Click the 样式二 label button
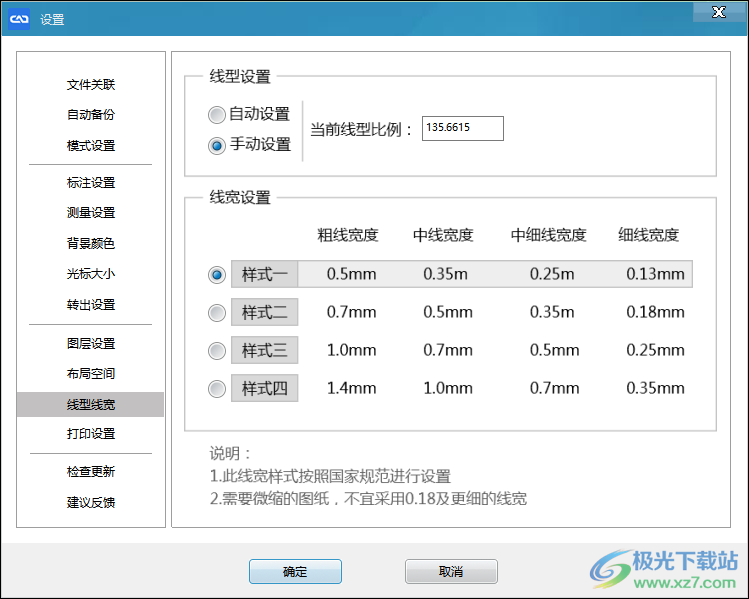The image size is (749, 599). (265, 312)
